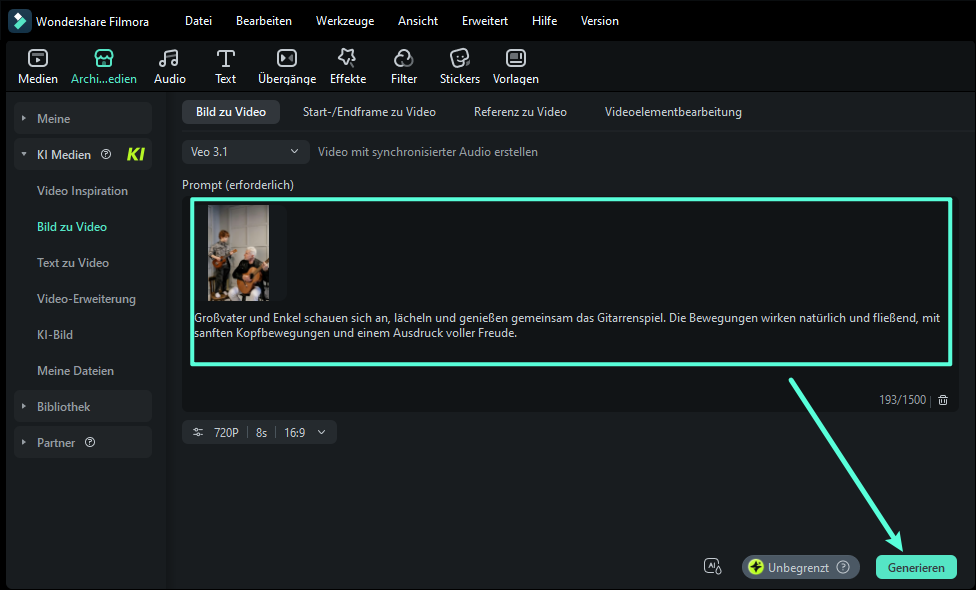Open the Filter icon

[403, 59]
